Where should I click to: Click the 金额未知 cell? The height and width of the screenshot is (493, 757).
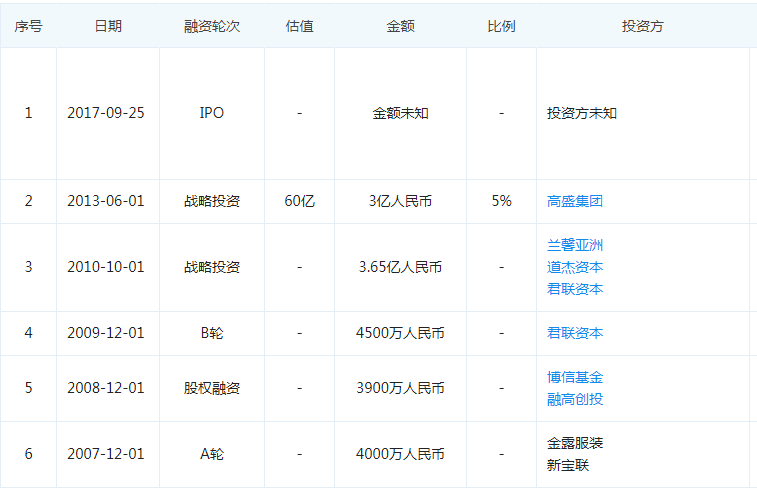(x=400, y=113)
